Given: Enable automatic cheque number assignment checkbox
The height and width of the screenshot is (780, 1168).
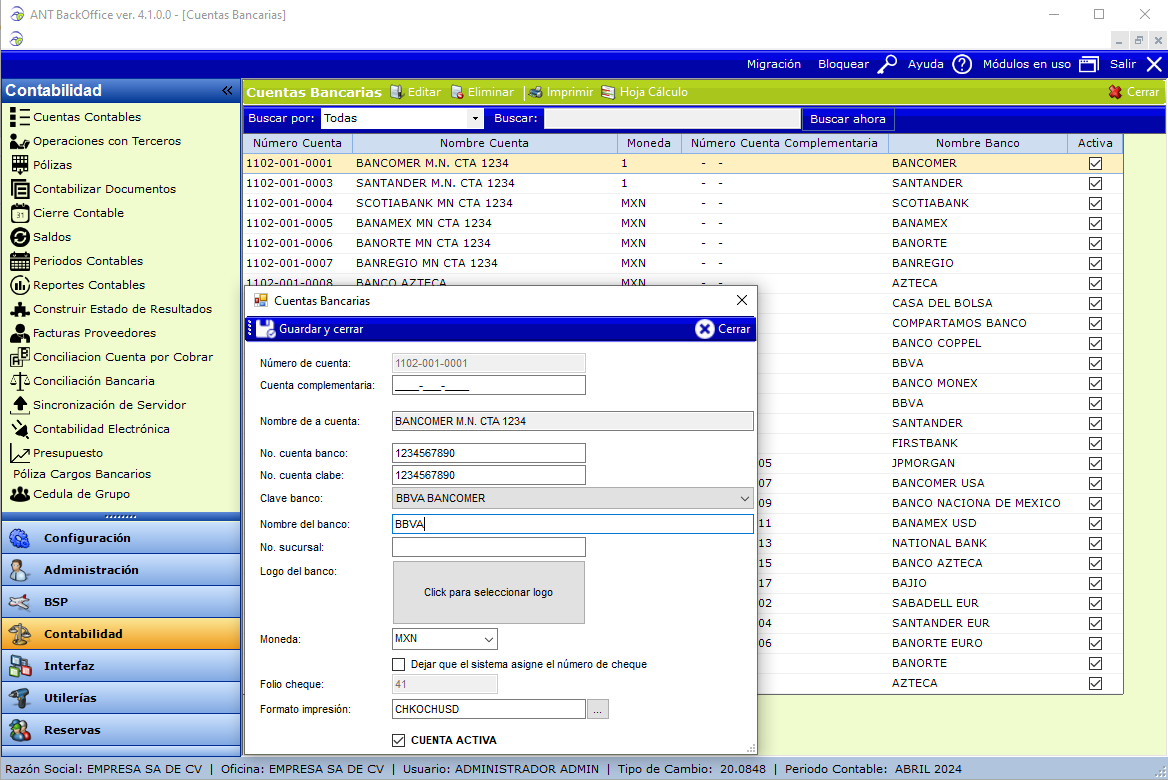Looking at the screenshot, I should (399, 664).
